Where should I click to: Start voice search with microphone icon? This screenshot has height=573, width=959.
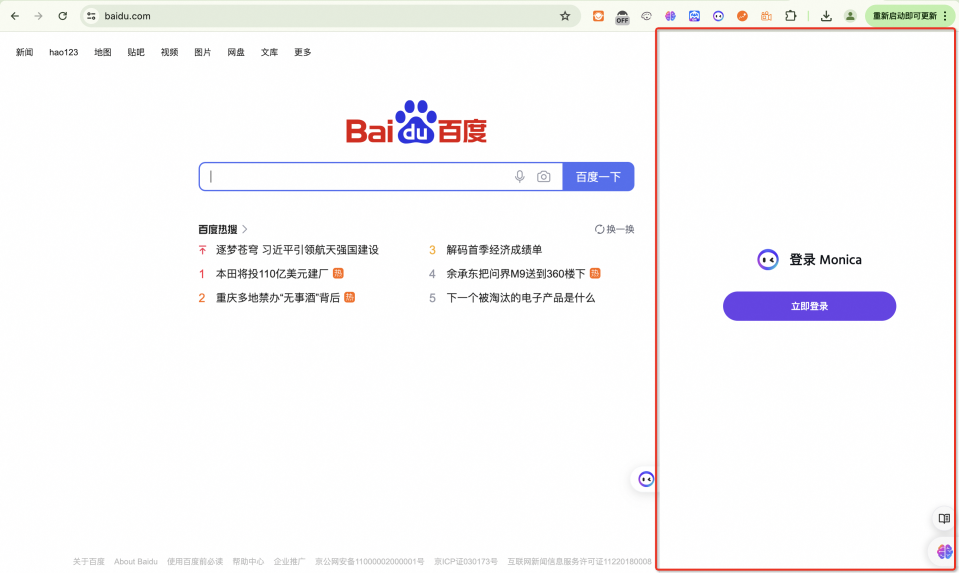pyautogui.click(x=519, y=177)
